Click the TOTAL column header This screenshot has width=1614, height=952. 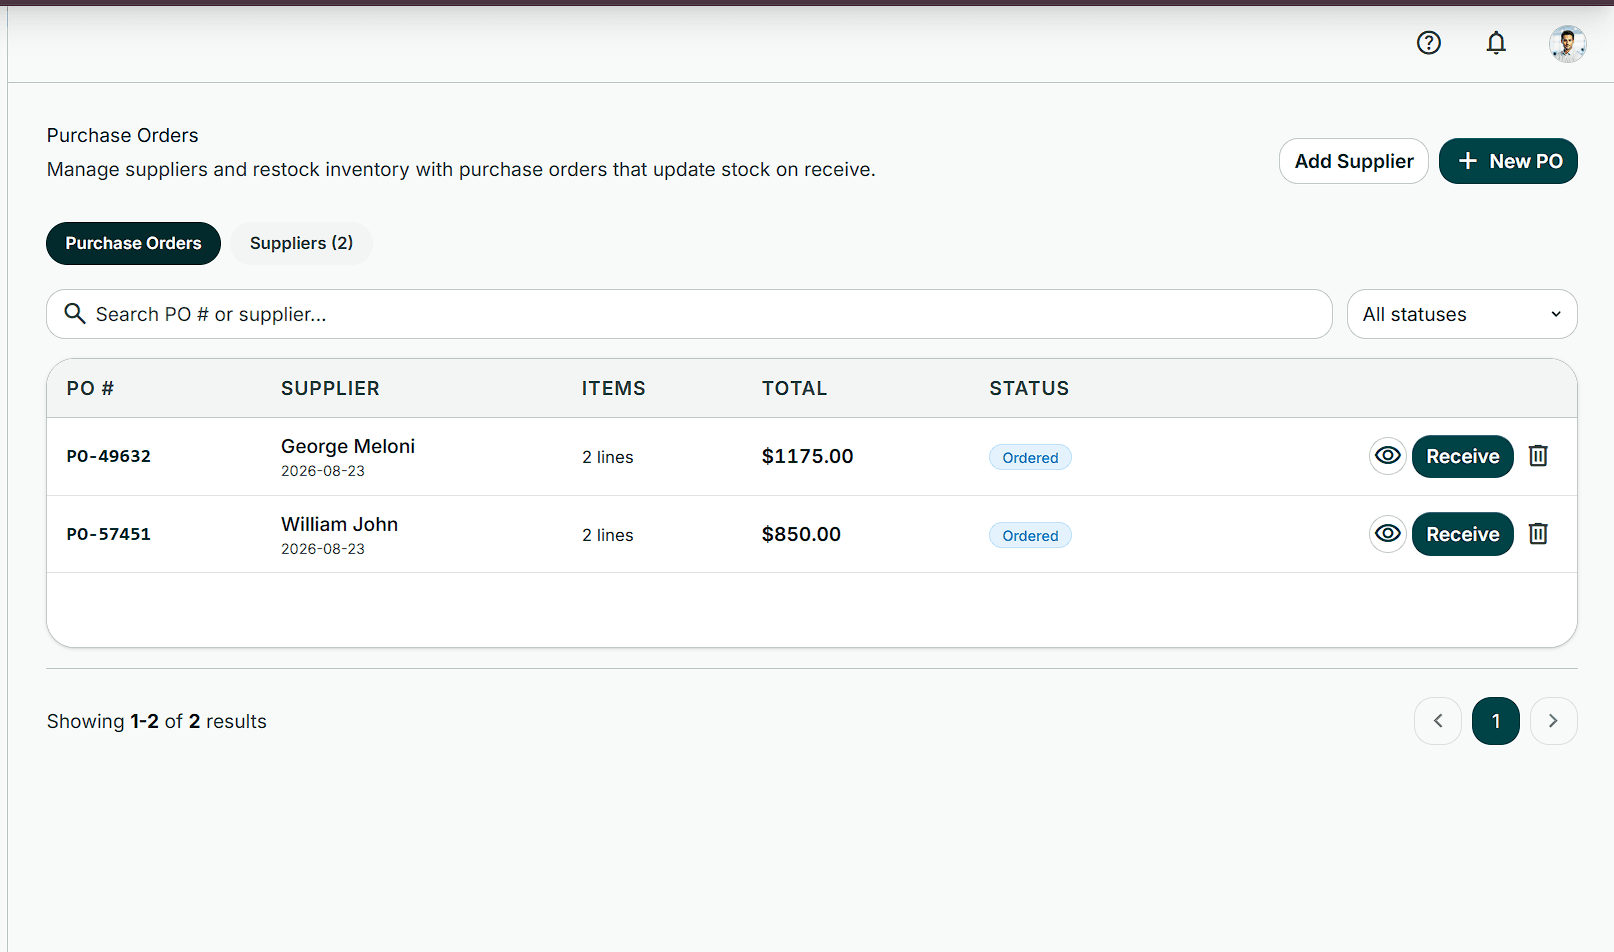795,388
